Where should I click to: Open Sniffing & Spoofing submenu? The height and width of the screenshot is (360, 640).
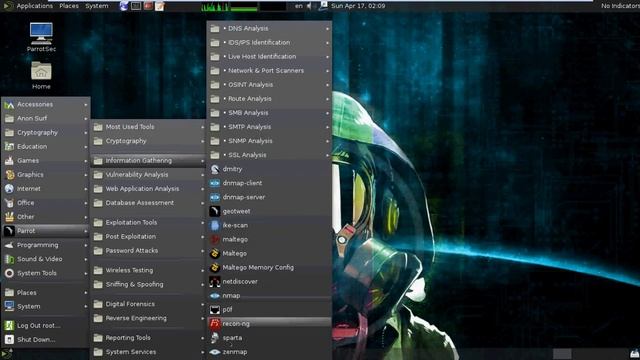[148, 284]
